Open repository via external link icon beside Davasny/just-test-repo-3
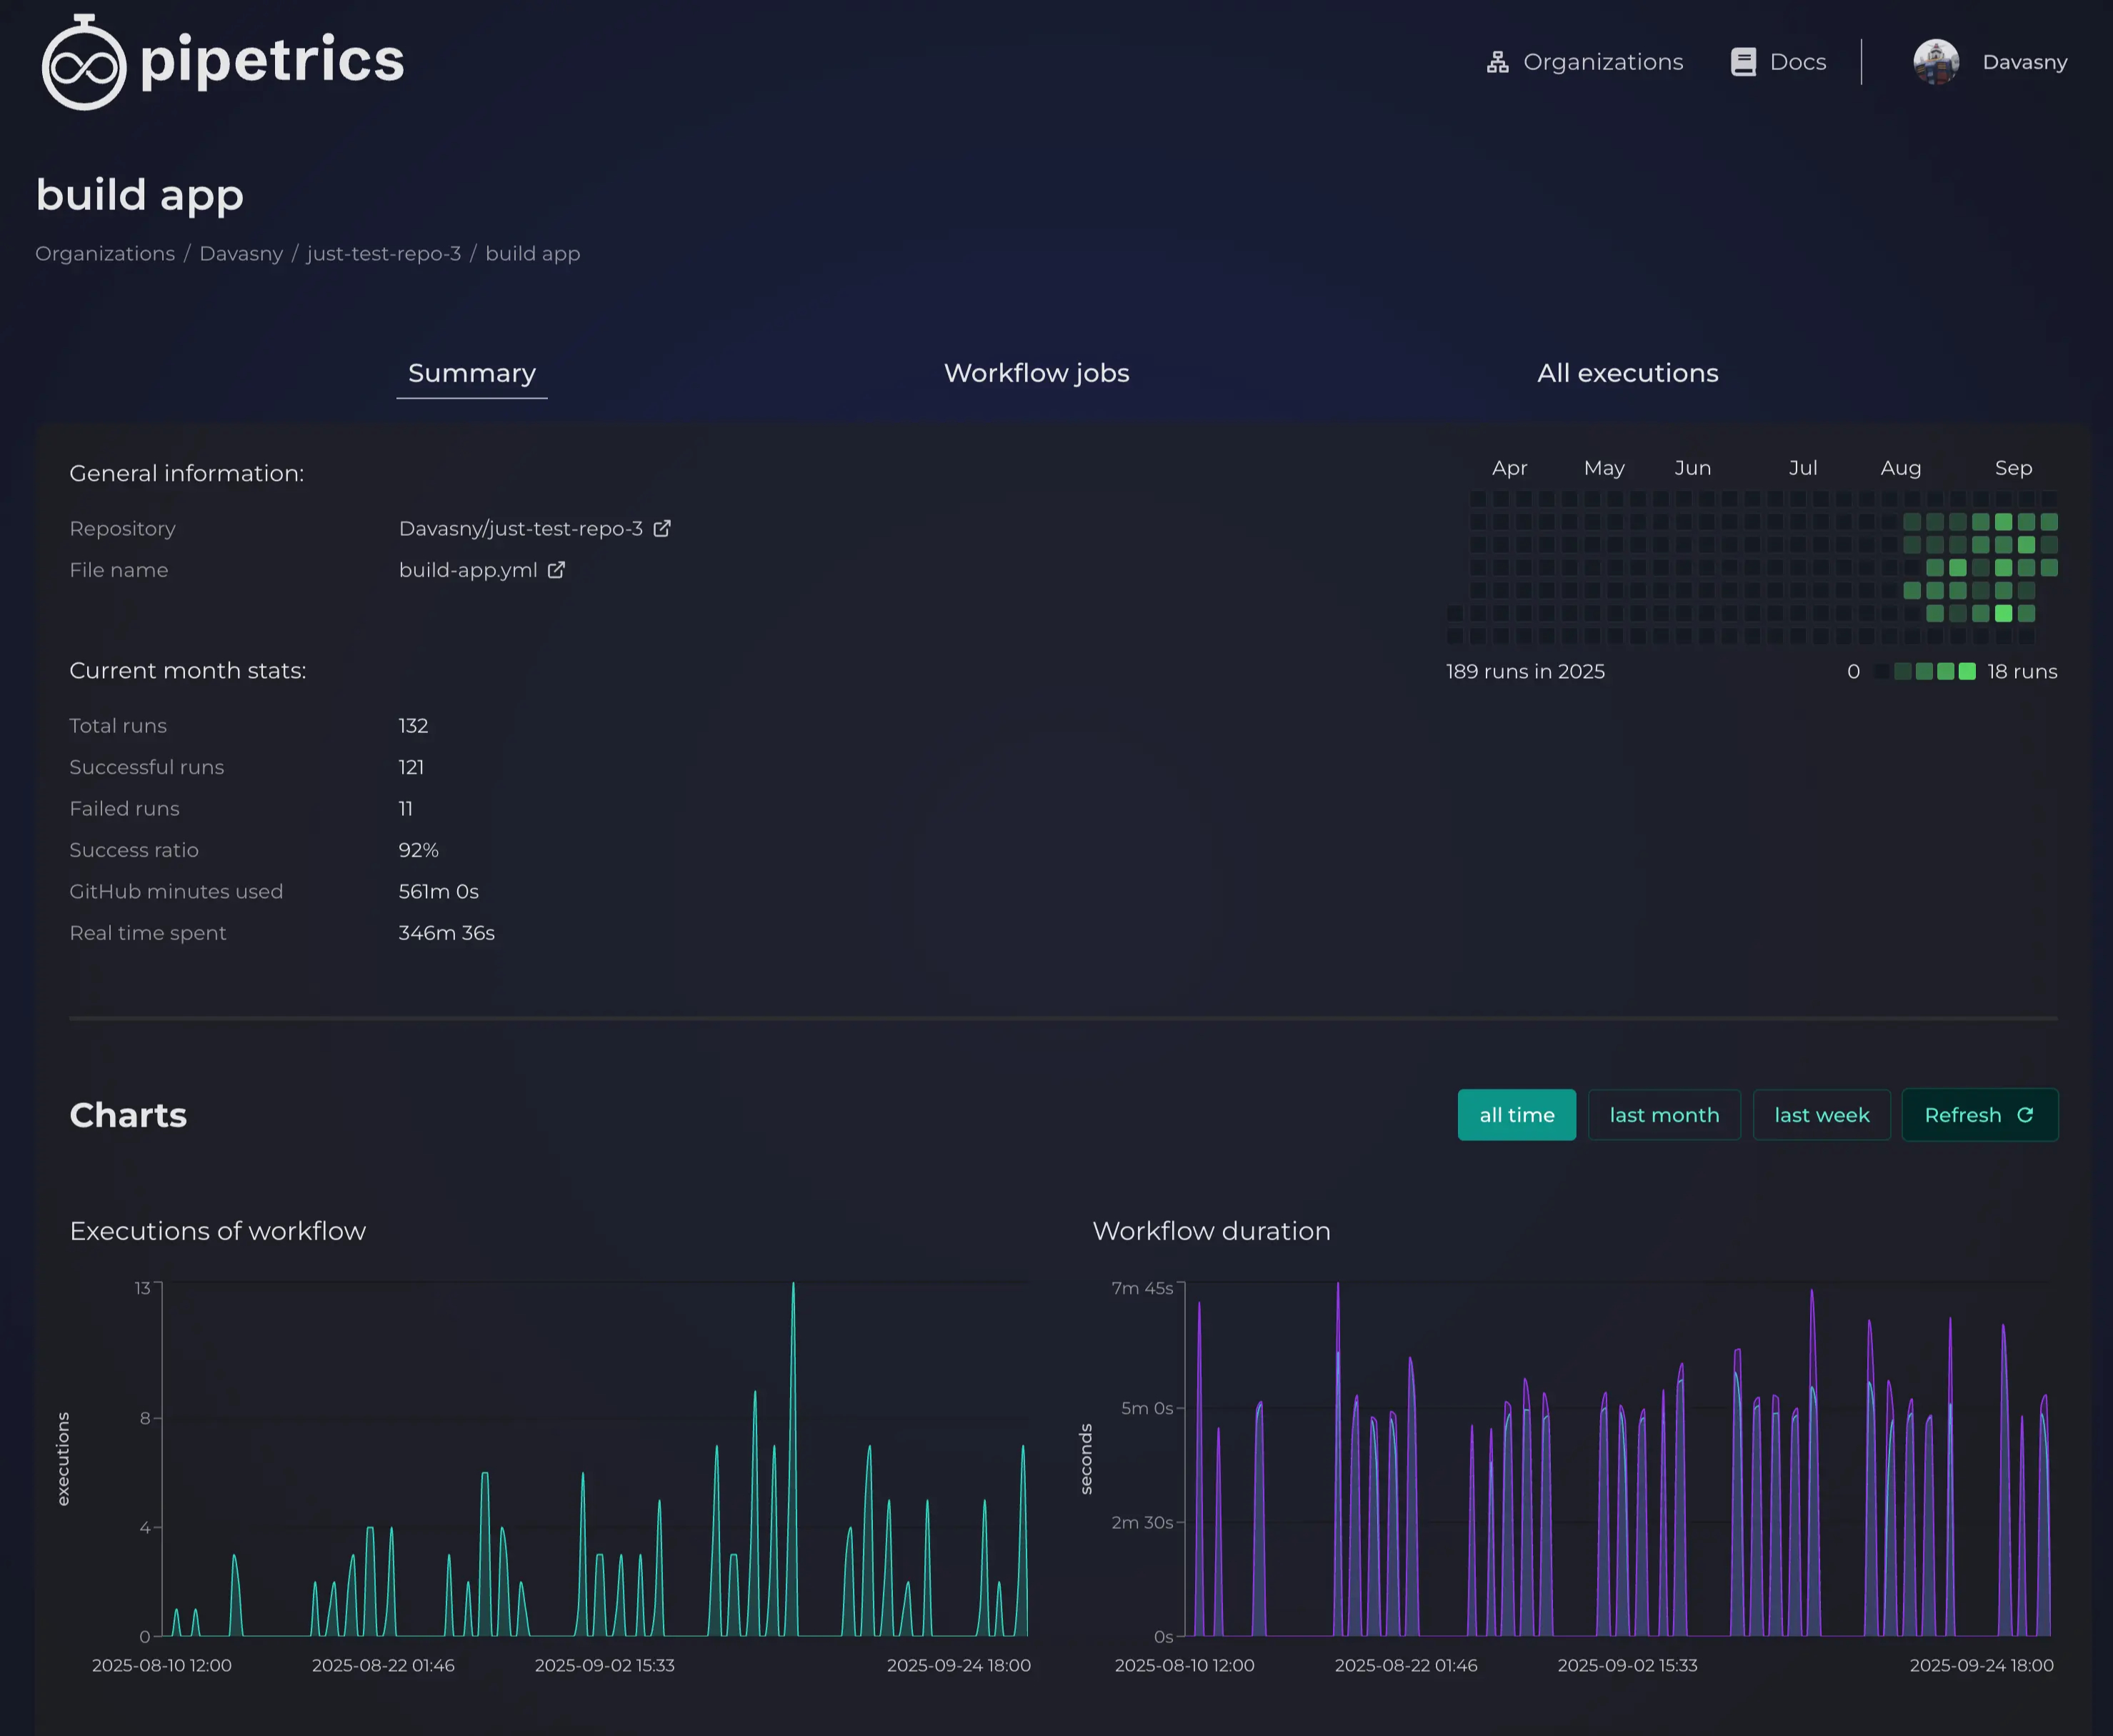Screen dimensions: 2113x1736 click(x=662, y=528)
